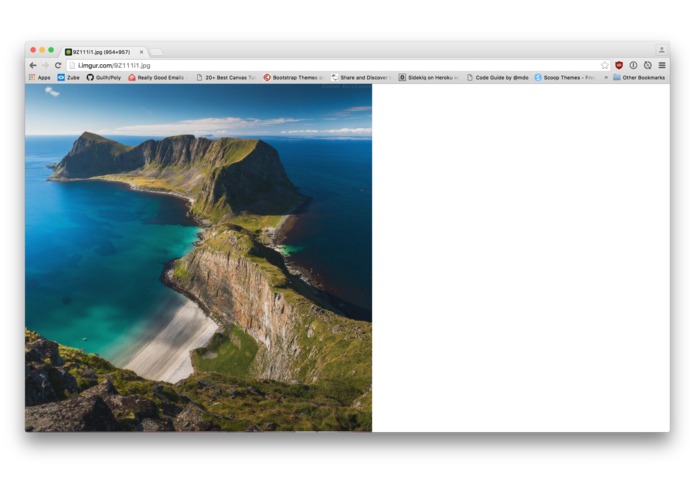Click the browser back arrow
This screenshot has height=494, width=695.
tap(33, 65)
